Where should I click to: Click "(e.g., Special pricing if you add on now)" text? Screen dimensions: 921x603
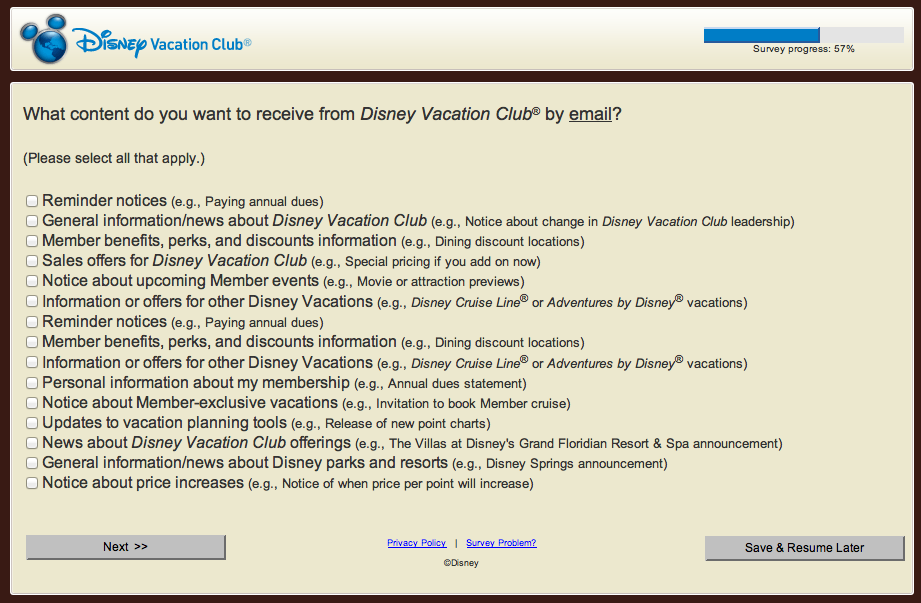tap(426, 261)
